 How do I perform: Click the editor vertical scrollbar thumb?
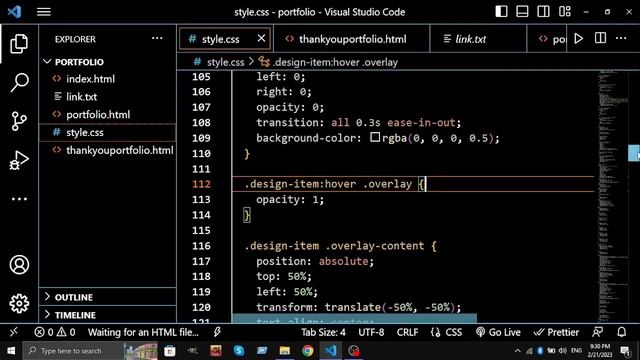coord(634,153)
